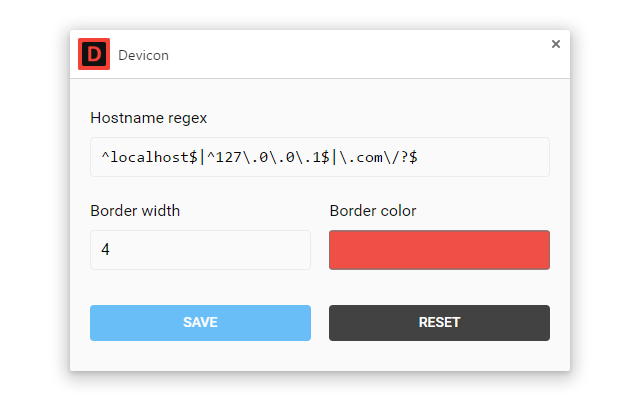
Task: Click inside the border width number box
Action: 200,250
